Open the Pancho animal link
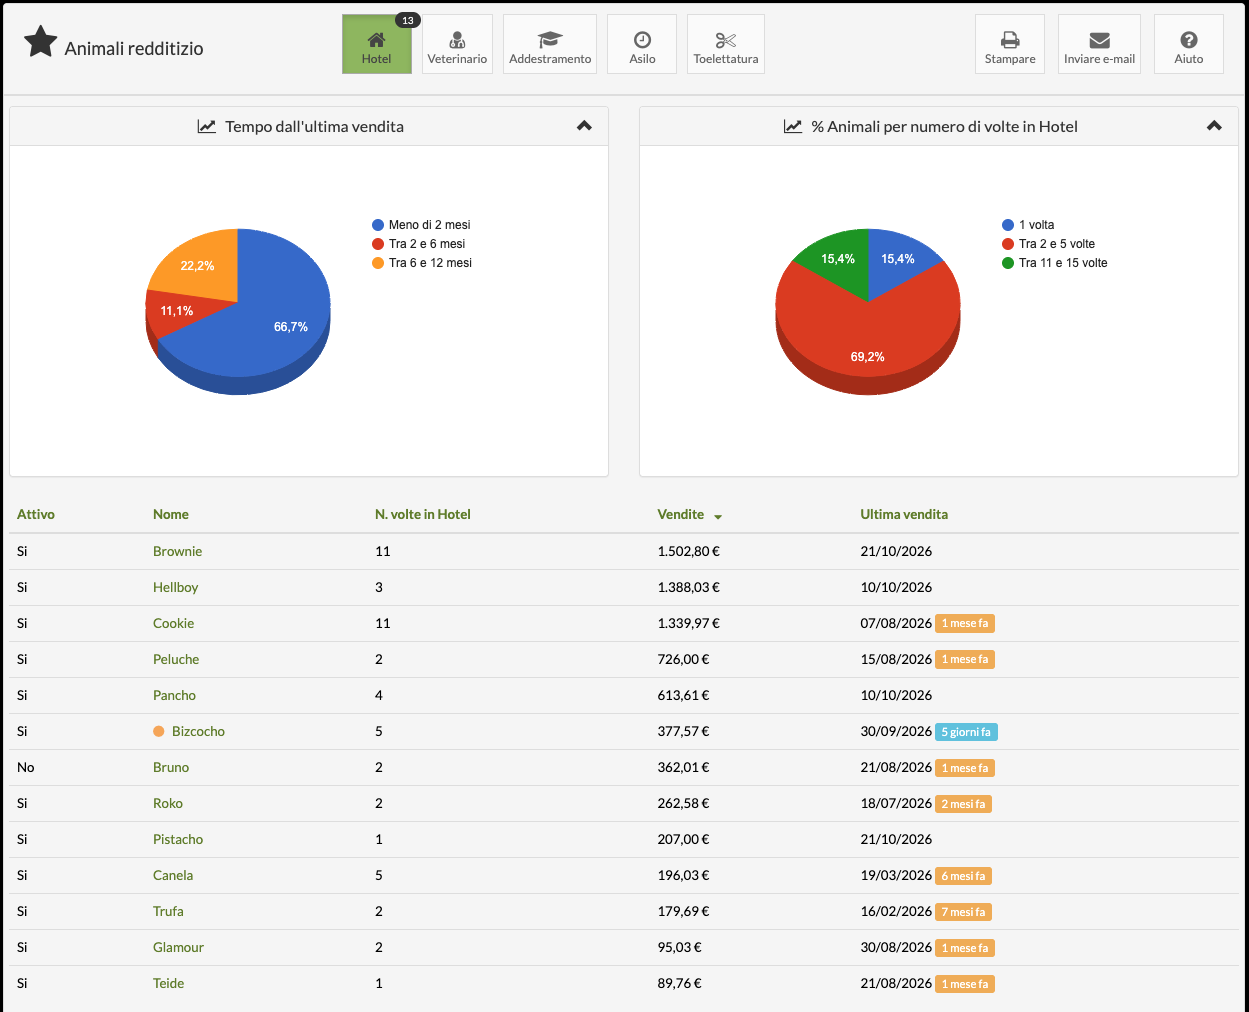The width and height of the screenshot is (1249, 1012). 175,695
